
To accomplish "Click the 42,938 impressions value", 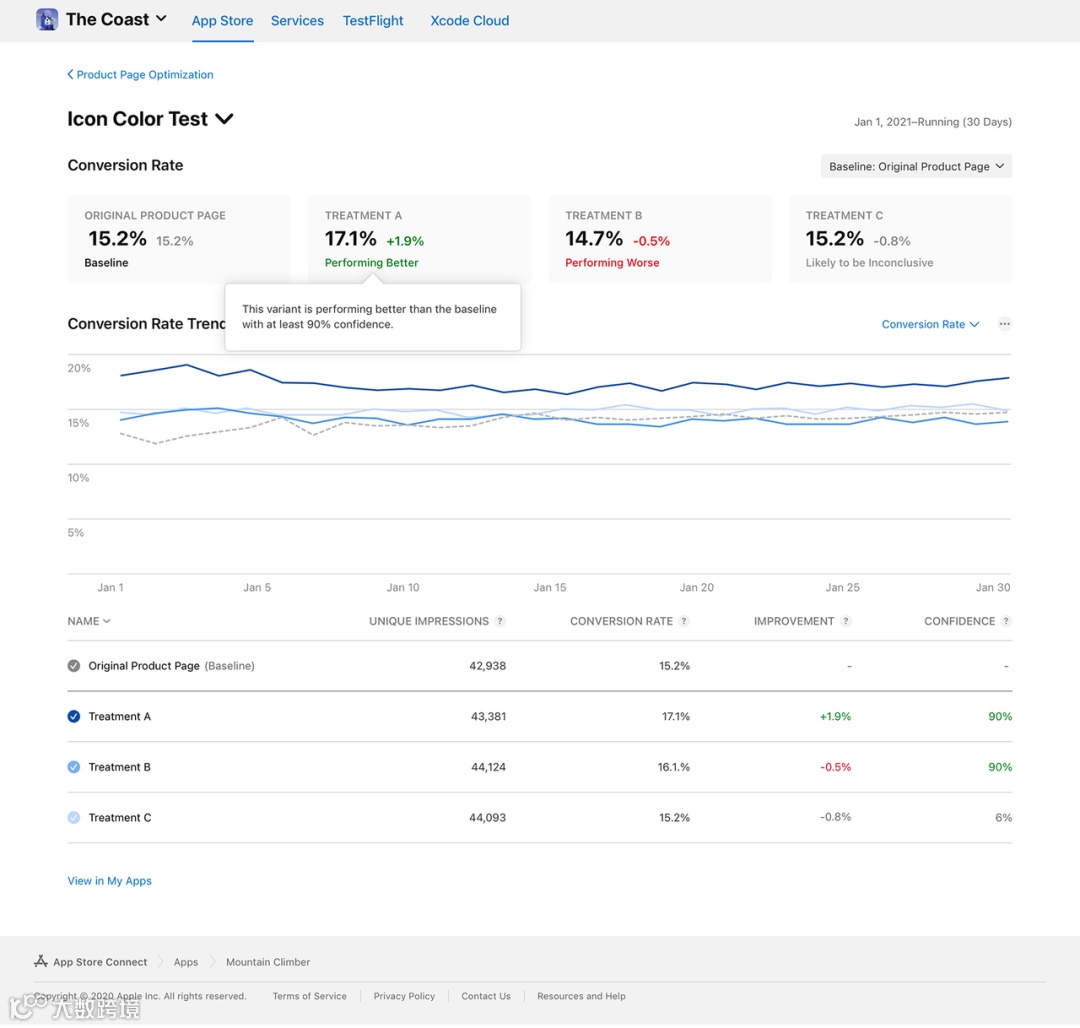I will coord(487,666).
